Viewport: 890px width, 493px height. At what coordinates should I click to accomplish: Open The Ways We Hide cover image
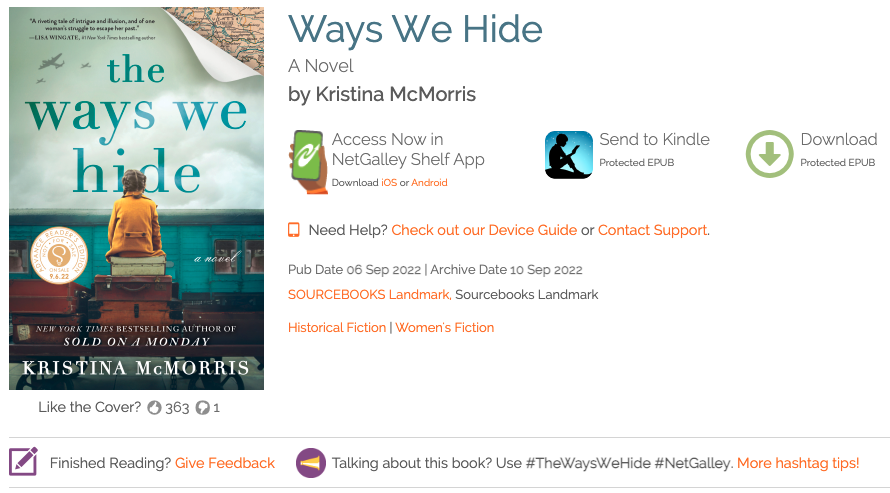[136, 198]
